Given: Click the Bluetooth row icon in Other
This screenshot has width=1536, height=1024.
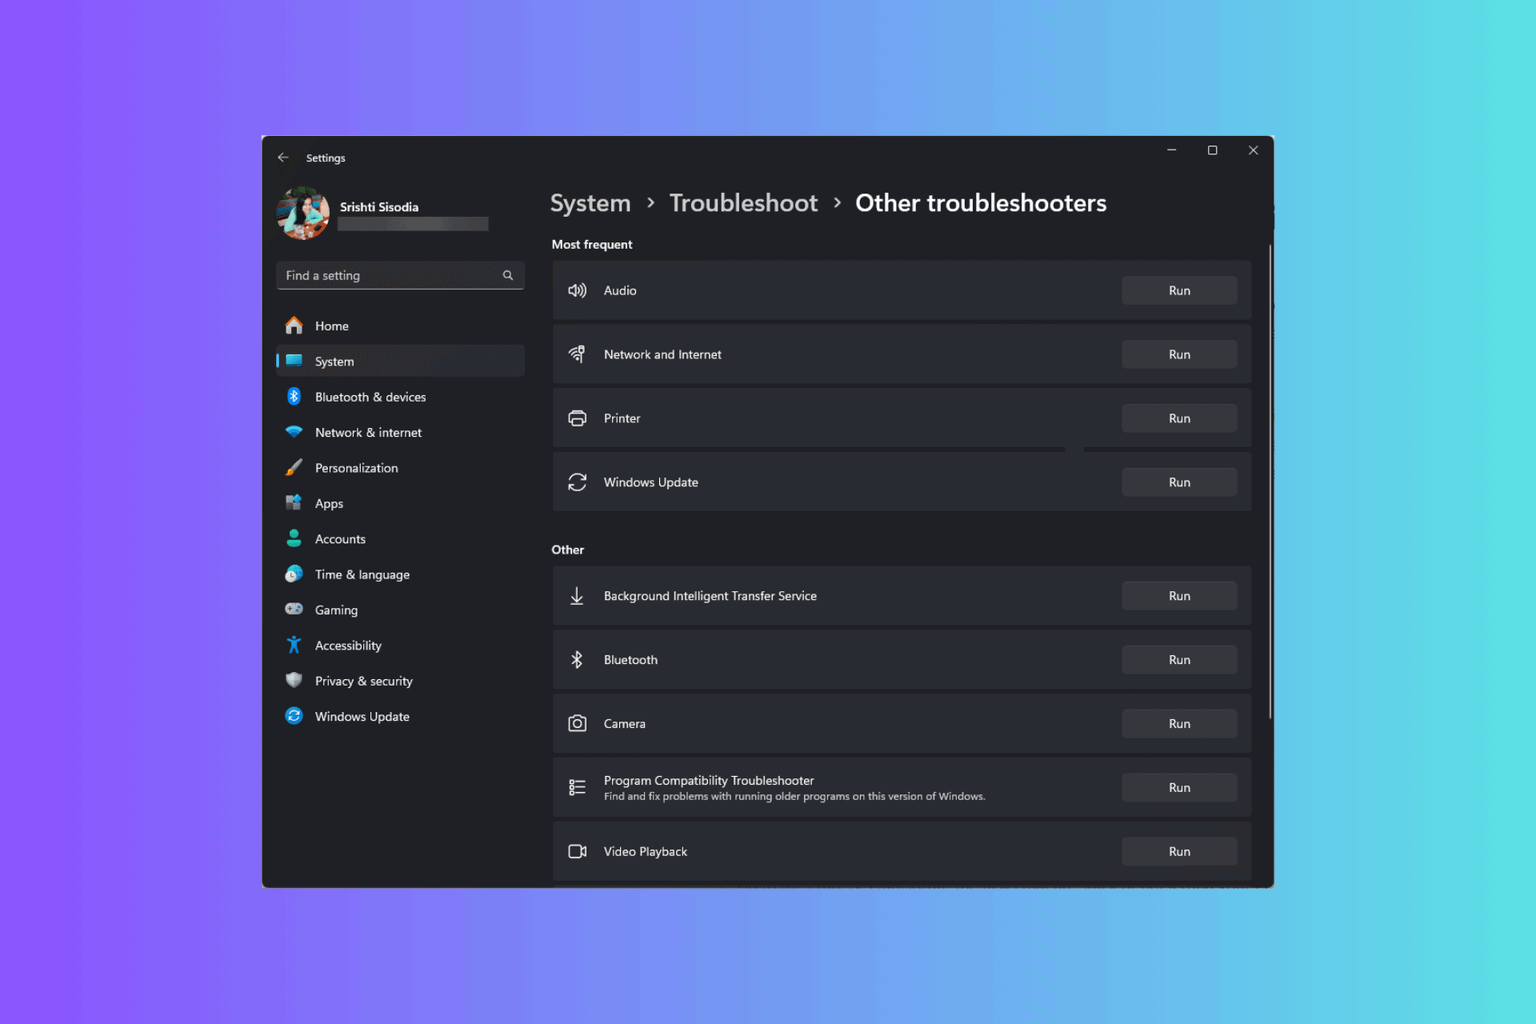Looking at the screenshot, I should pos(577,660).
